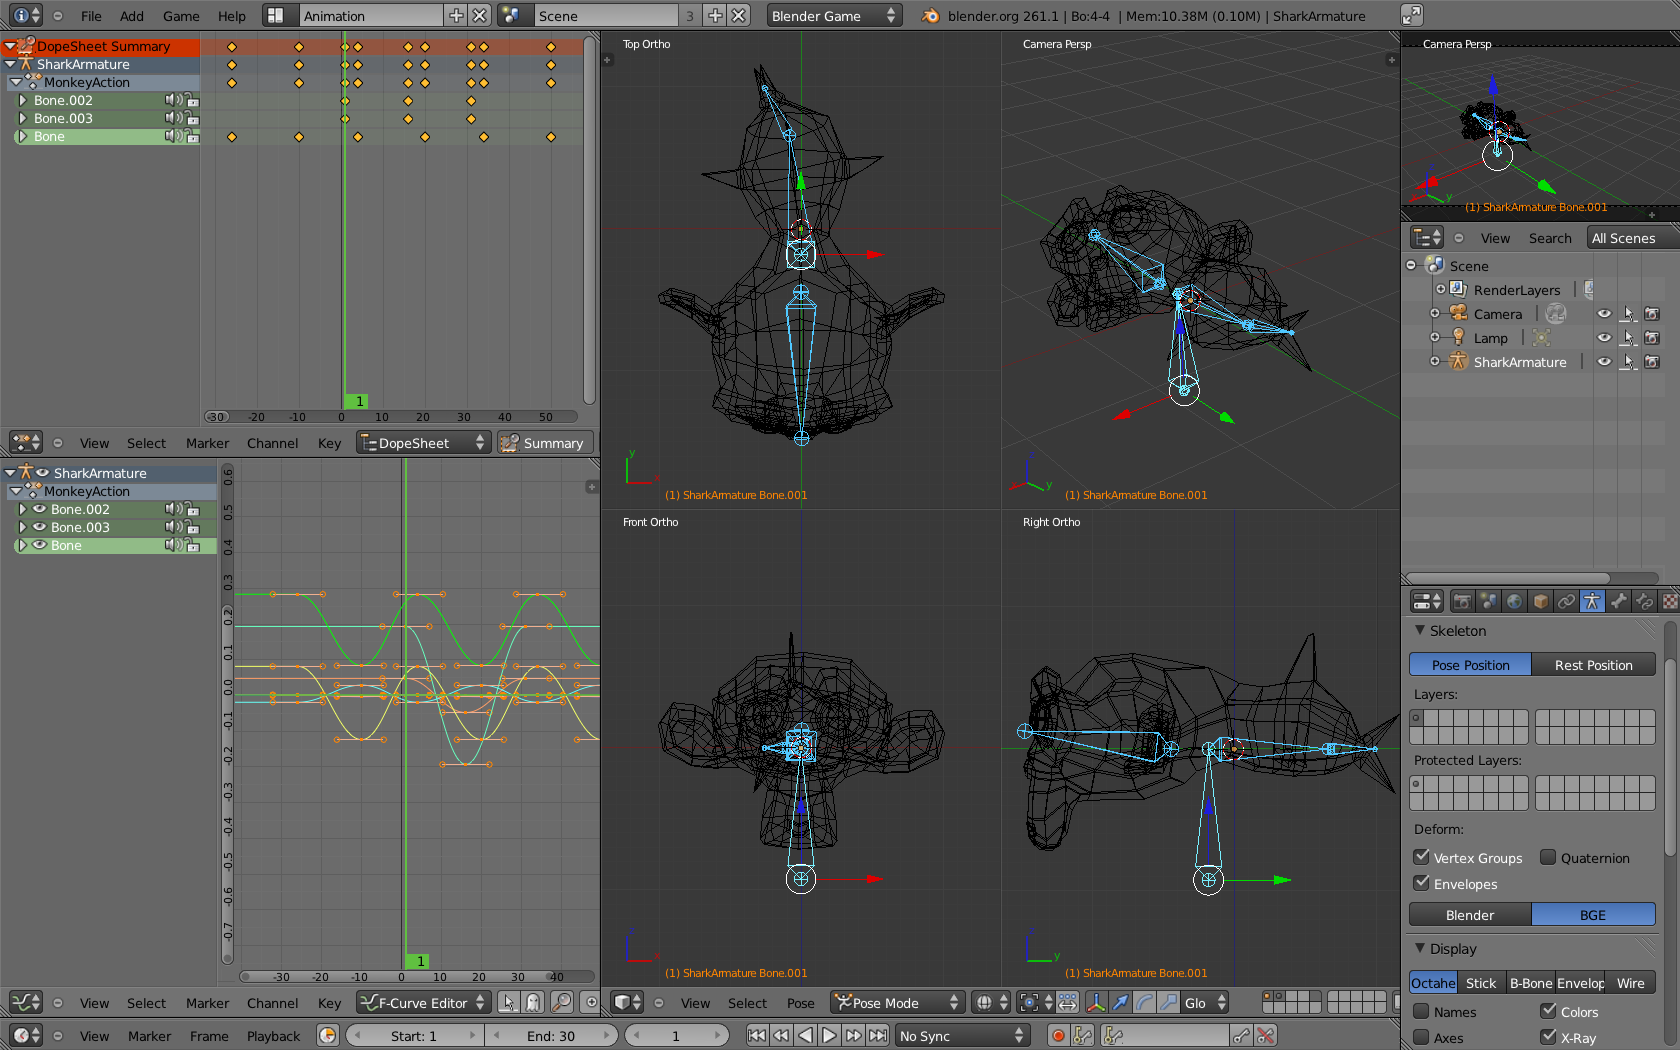Screen dimensions: 1680x1050
Task: Open the Object properties tab (cube icon)
Action: (x=1539, y=601)
